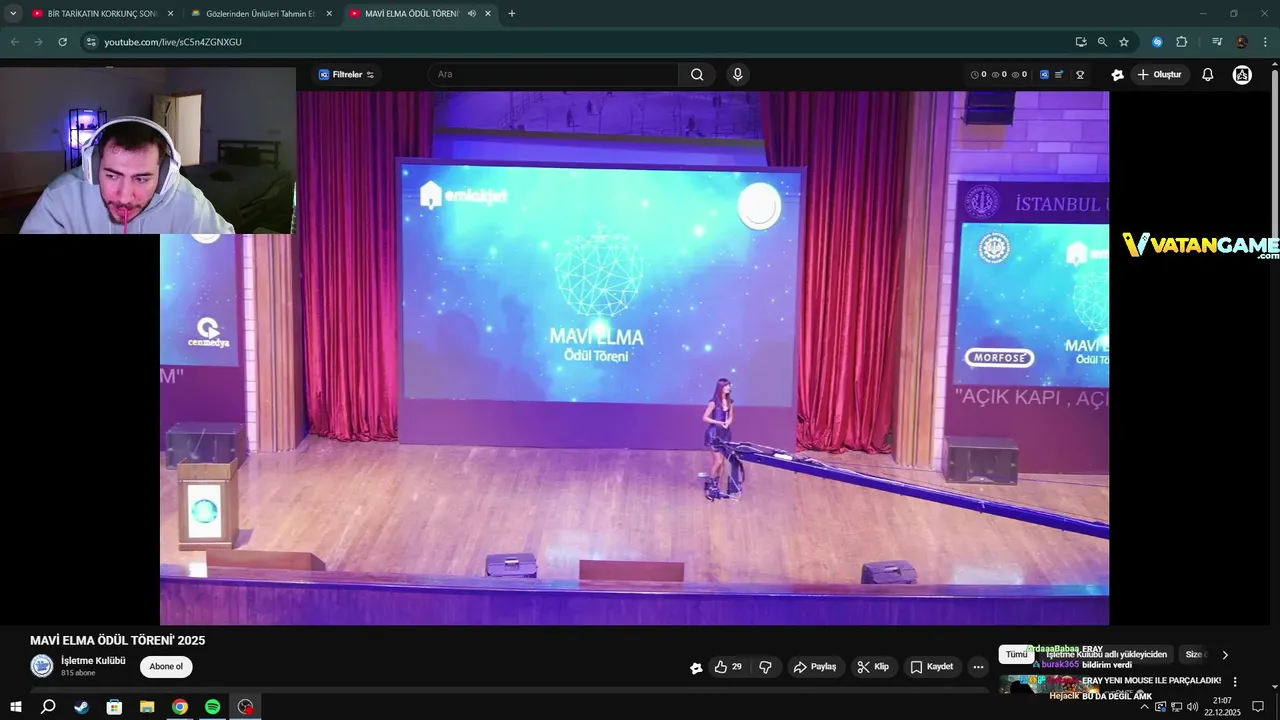Viewport: 1280px width, 720px height.
Task: Mute audio on MAVİ ELMA tab speaker icon
Action: 471,14
